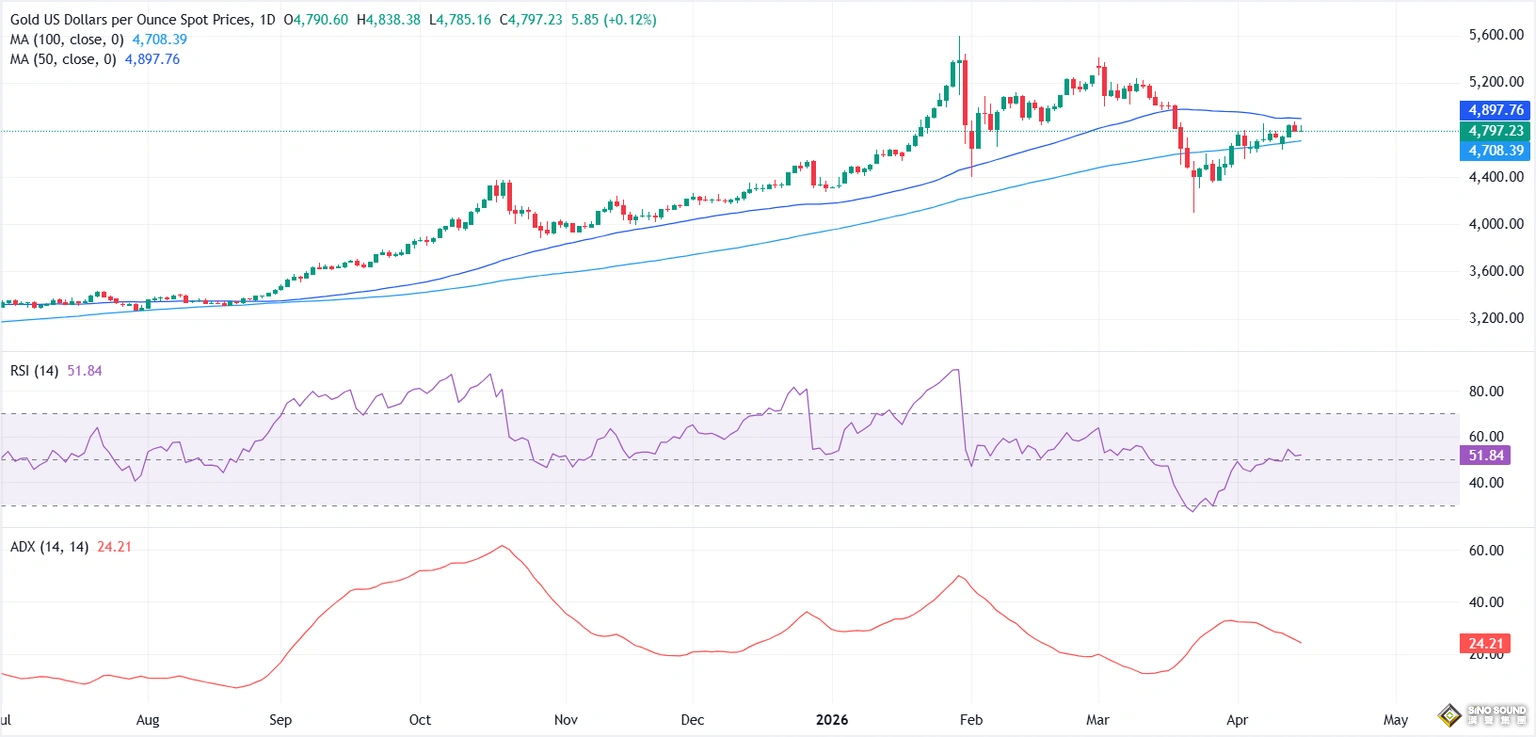Click the green 4,797.23 current price tag
The height and width of the screenshot is (737, 1536).
click(x=1497, y=131)
